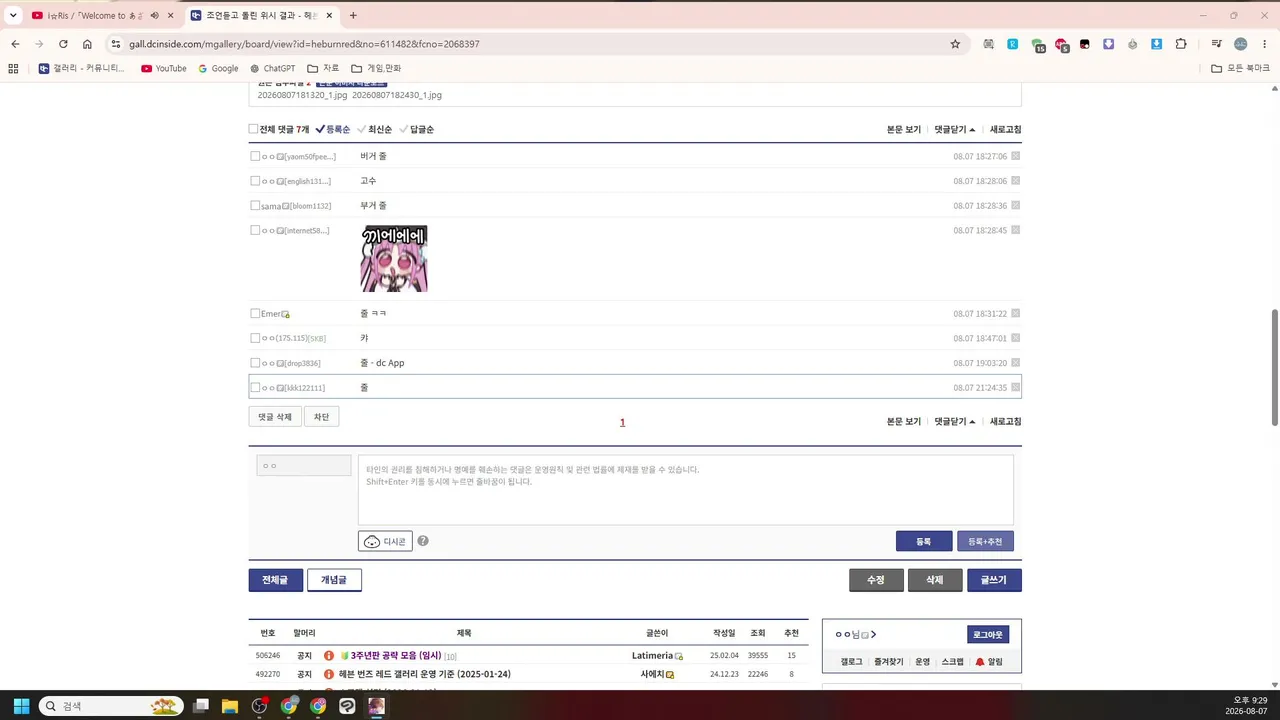
Task: Tick the checkbox for comment '고수'
Action: point(255,181)
